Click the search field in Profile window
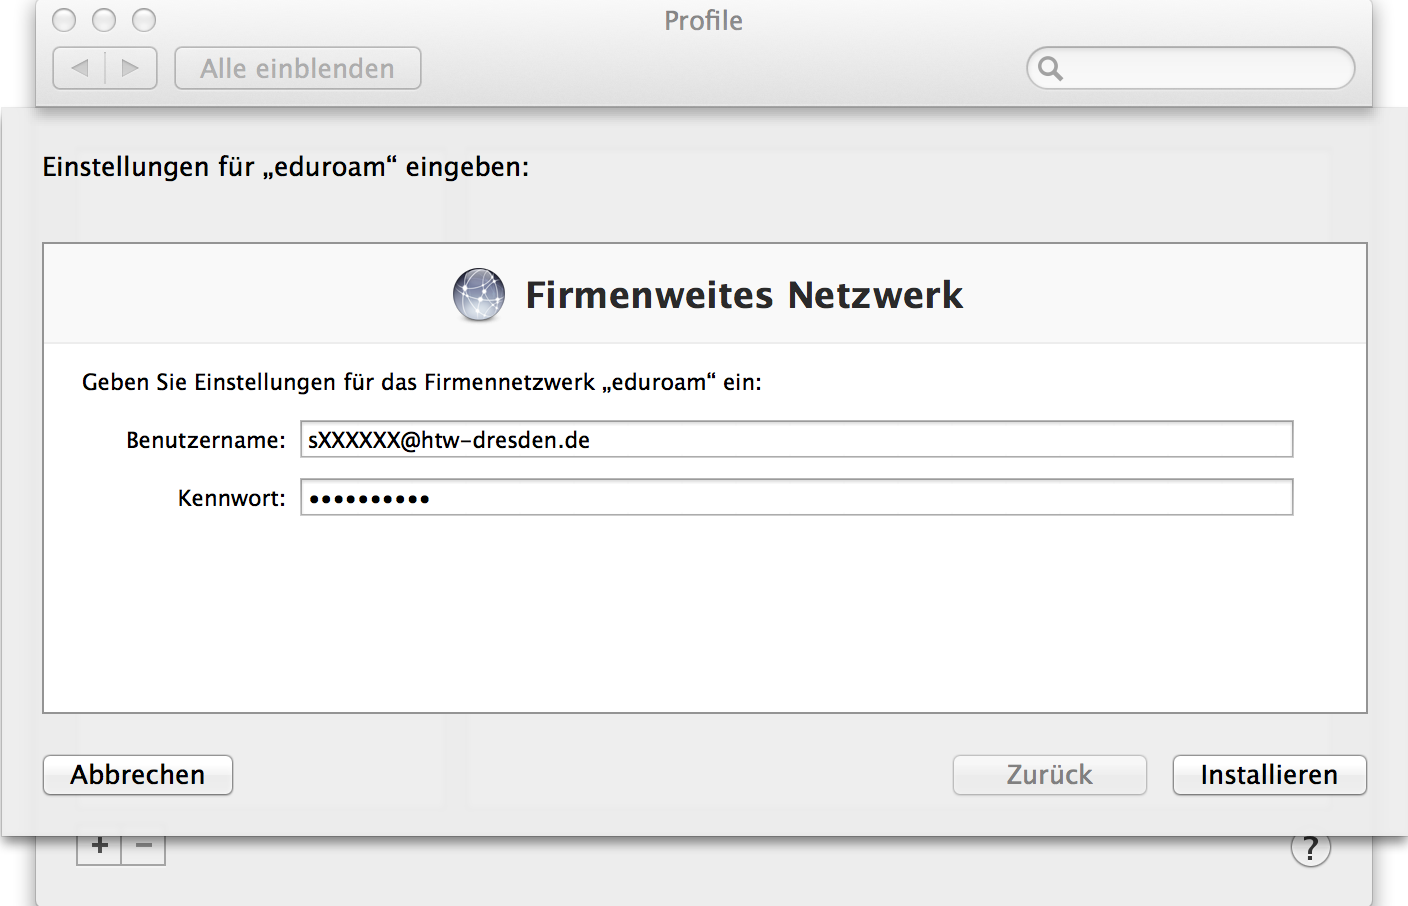The image size is (1408, 906). 1190,68
